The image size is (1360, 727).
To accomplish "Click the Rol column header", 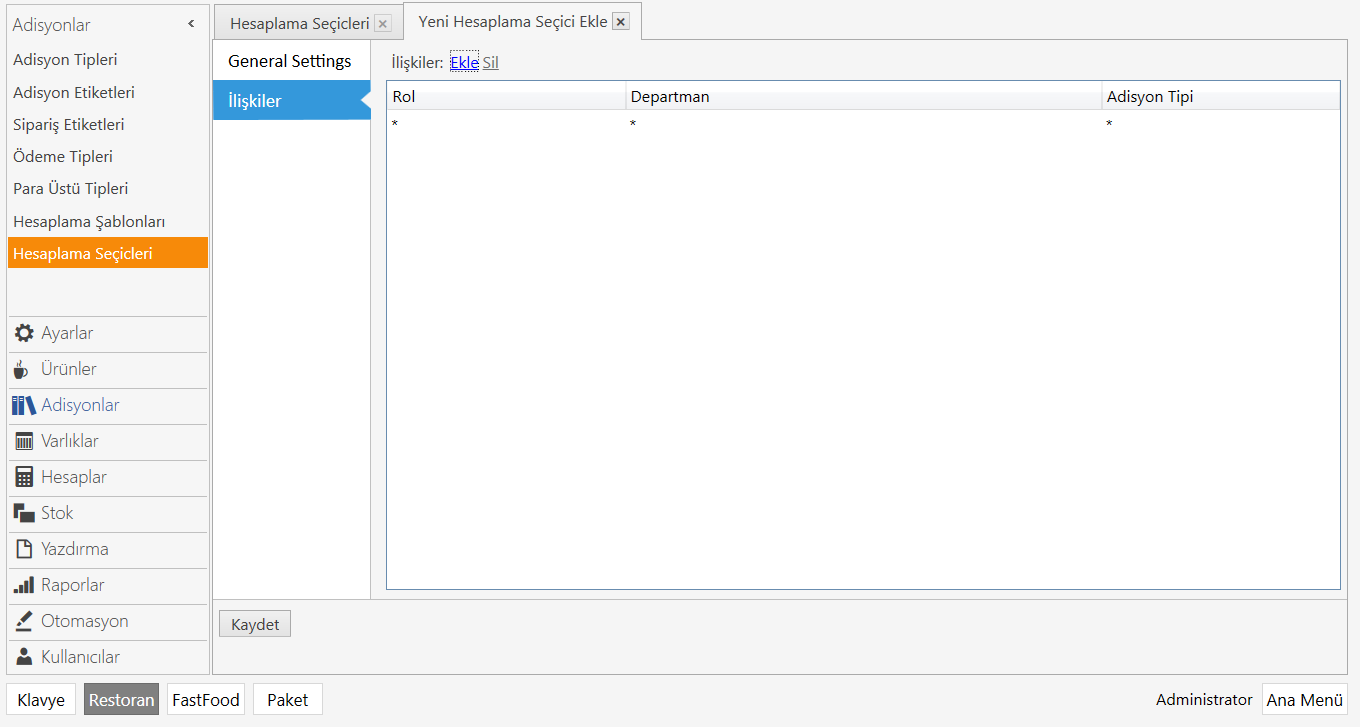I will (x=506, y=97).
